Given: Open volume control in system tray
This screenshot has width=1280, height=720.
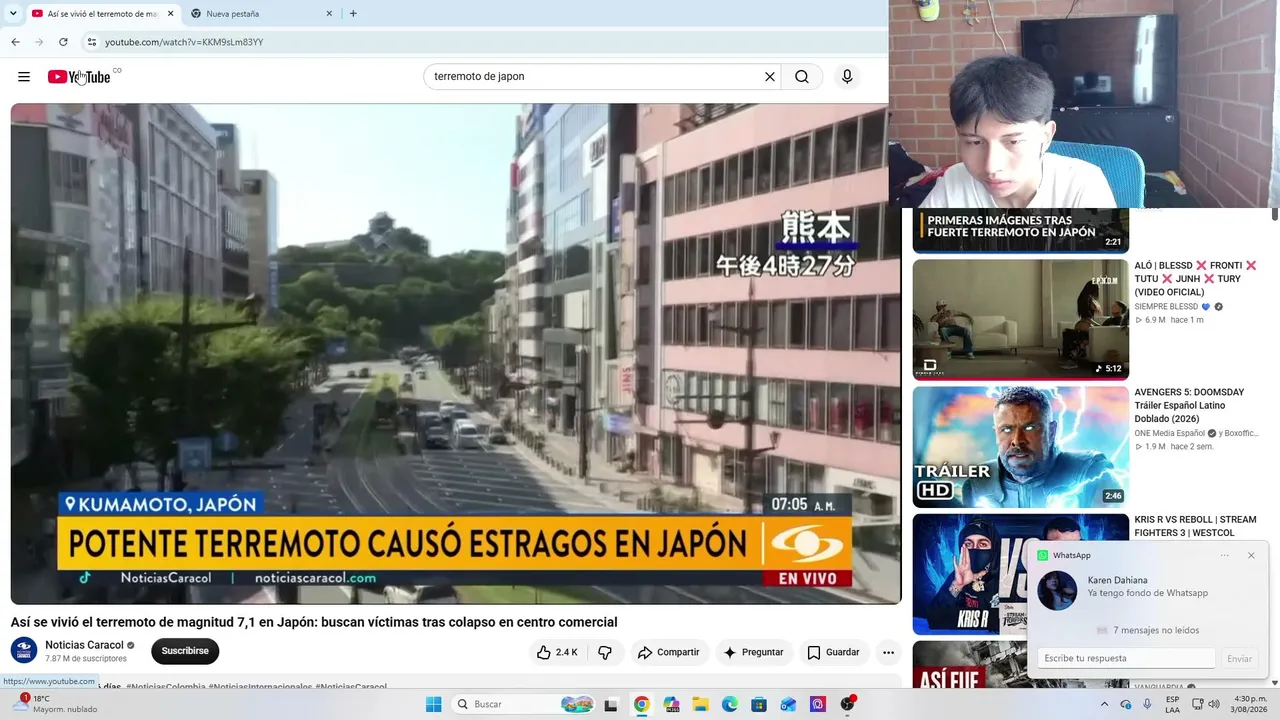Looking at the screenshot, I should tap(1214, 704).
